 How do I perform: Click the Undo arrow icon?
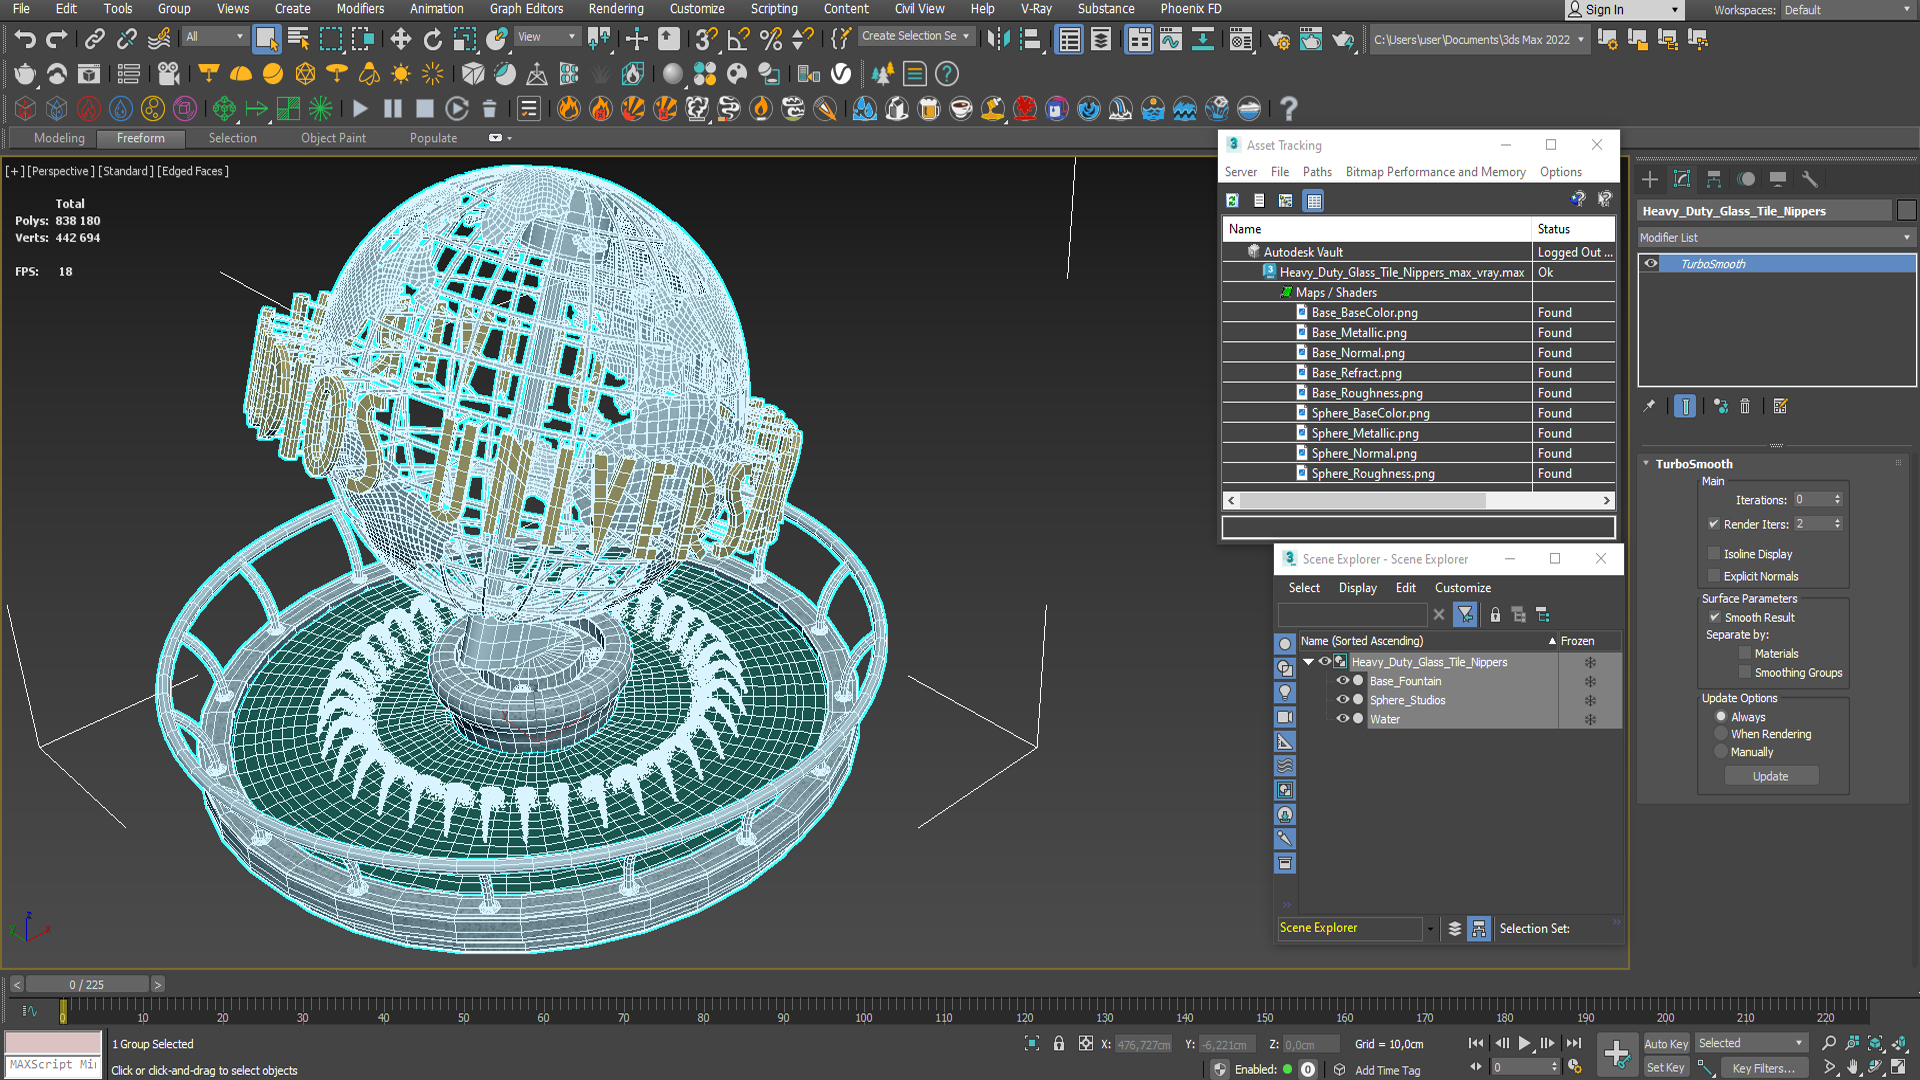[25, 39]
